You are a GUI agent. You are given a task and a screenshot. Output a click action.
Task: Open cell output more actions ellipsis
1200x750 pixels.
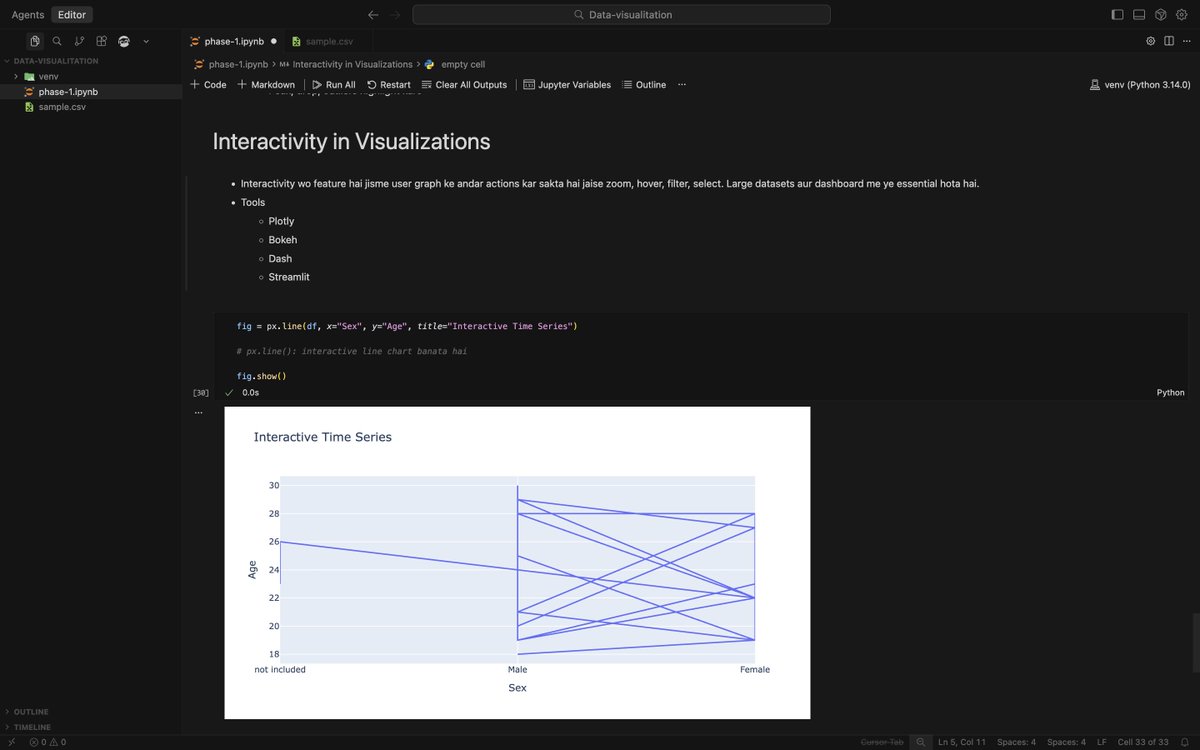point(198,412)
